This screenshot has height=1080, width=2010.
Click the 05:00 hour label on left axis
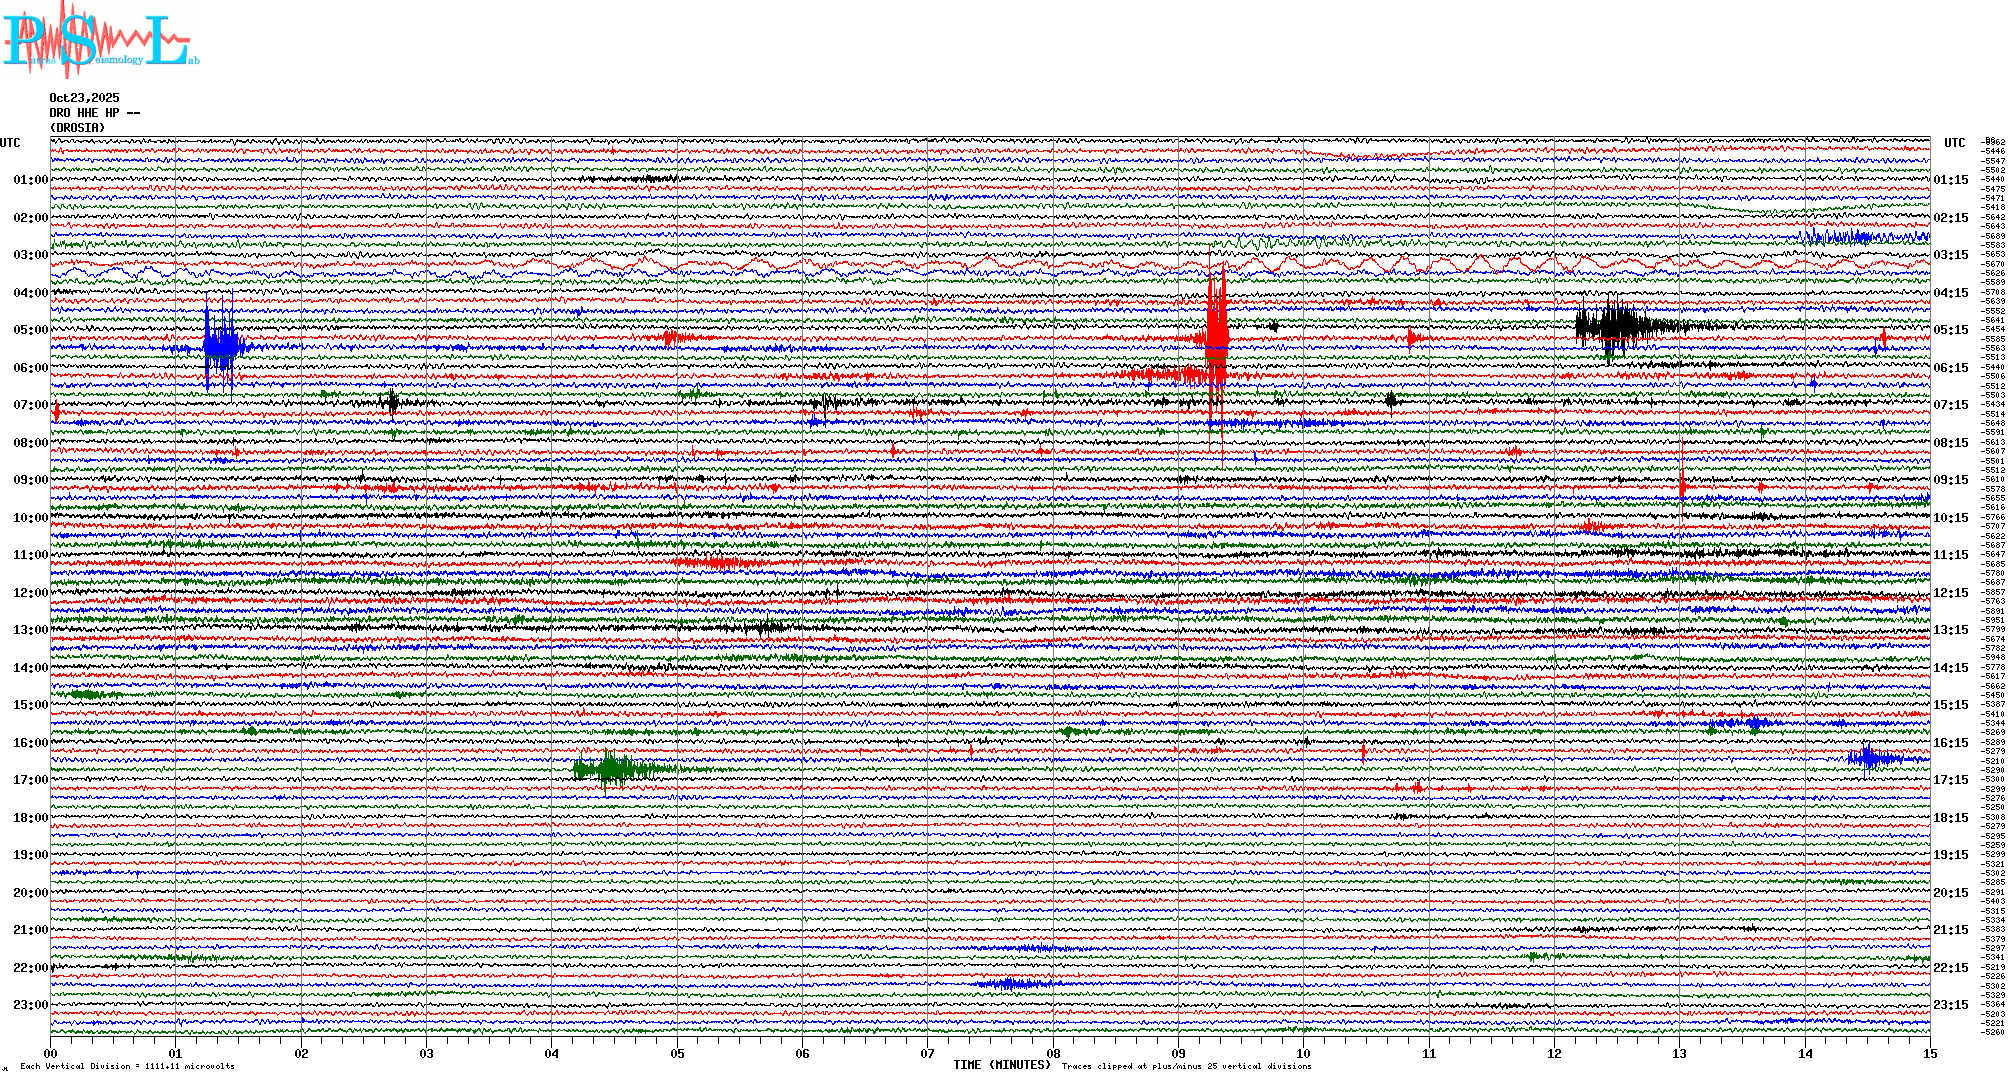pyautogui.click(x=30, y=330)
